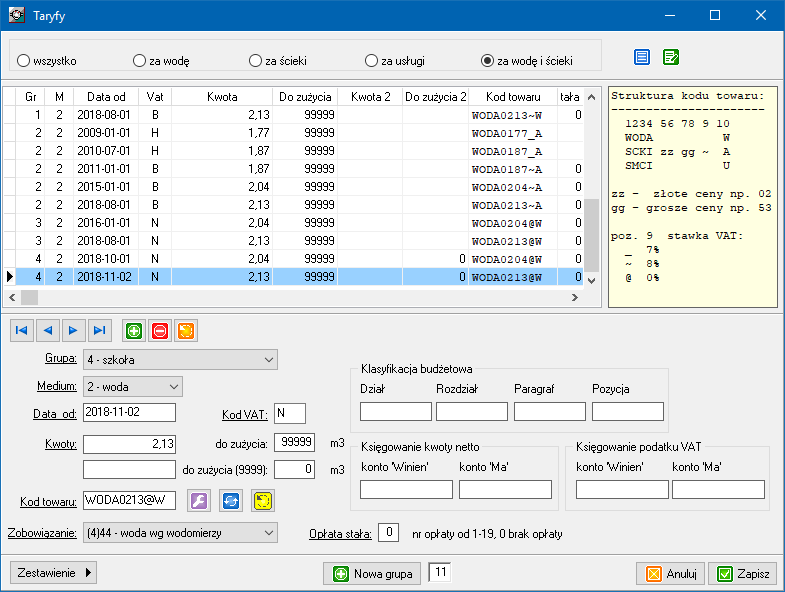785x592 pixels.
Task: Go to the previous record
Action: click(x=47, y=330)
